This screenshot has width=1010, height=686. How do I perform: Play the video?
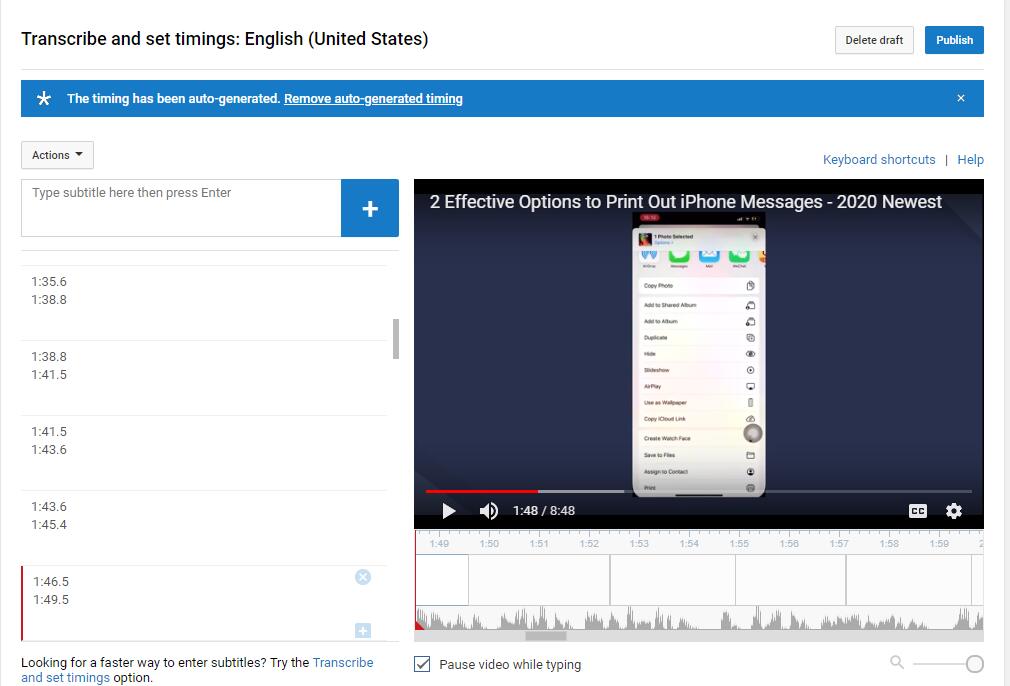tap(449, 511)
